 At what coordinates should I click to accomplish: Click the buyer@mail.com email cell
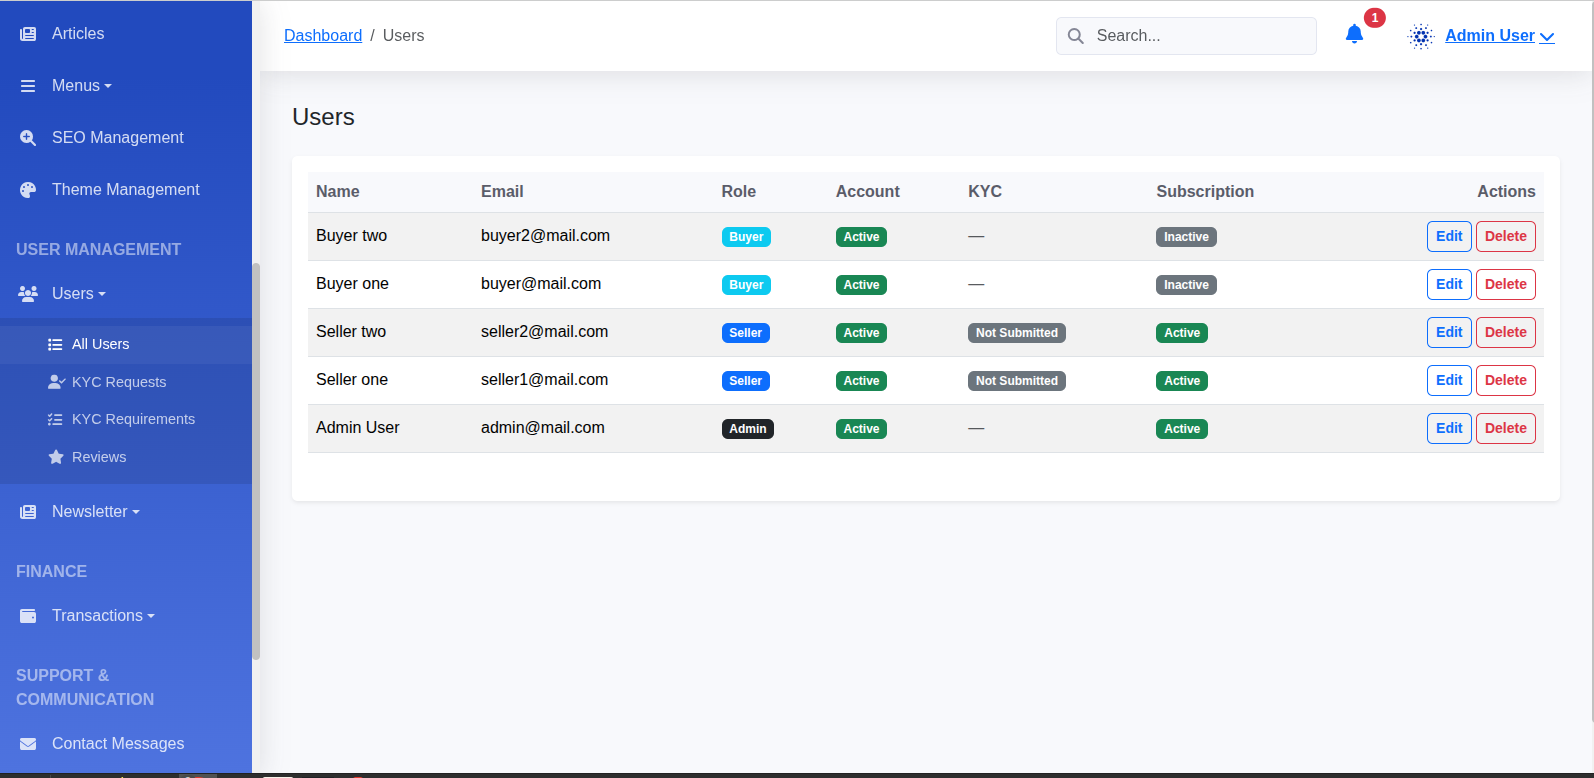click(541, 284)
